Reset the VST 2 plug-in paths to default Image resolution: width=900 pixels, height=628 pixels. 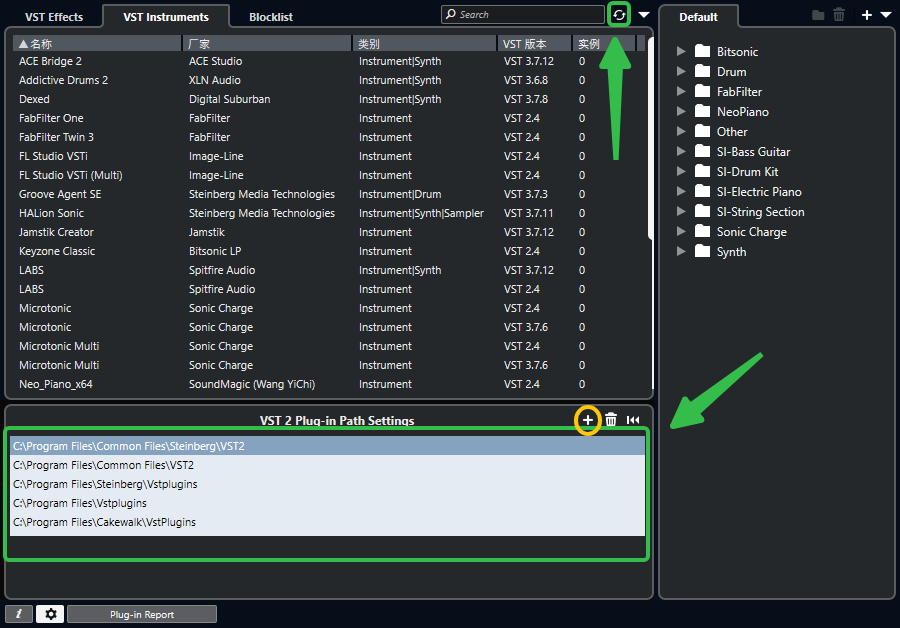coord(633,420)
